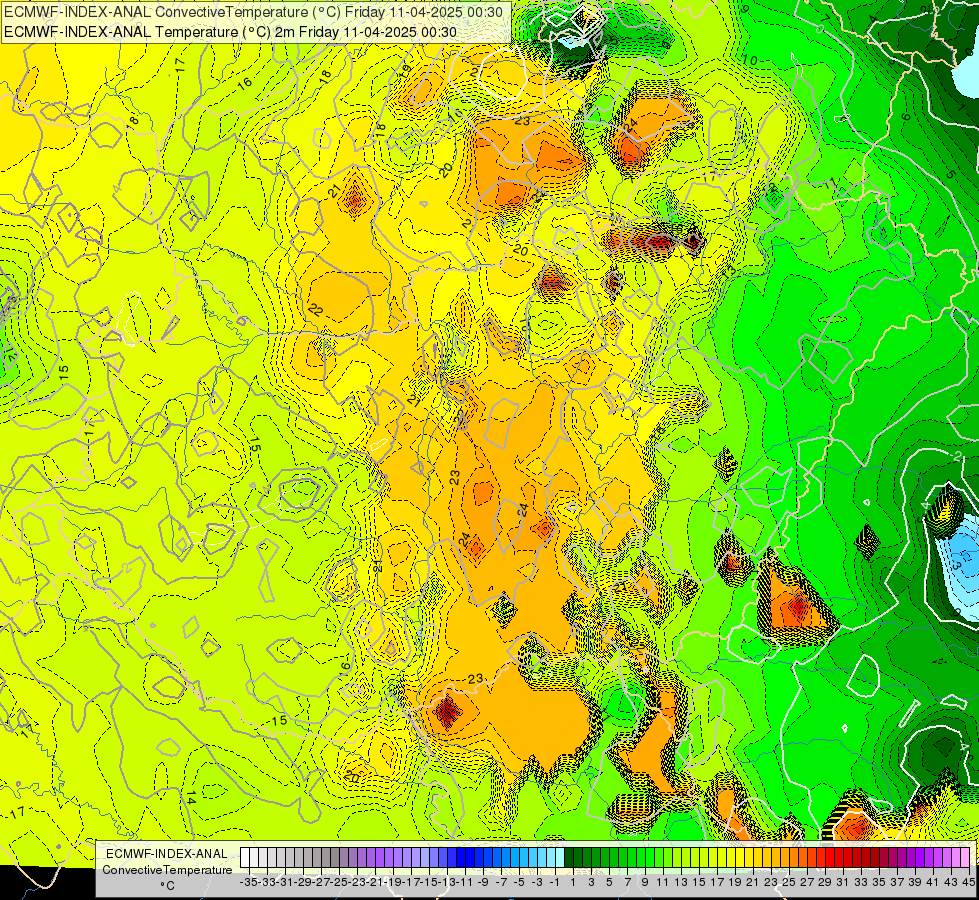Pick the deep blue swatch above -11
This screenshot has width=979, height=900.
pos(461,857)
